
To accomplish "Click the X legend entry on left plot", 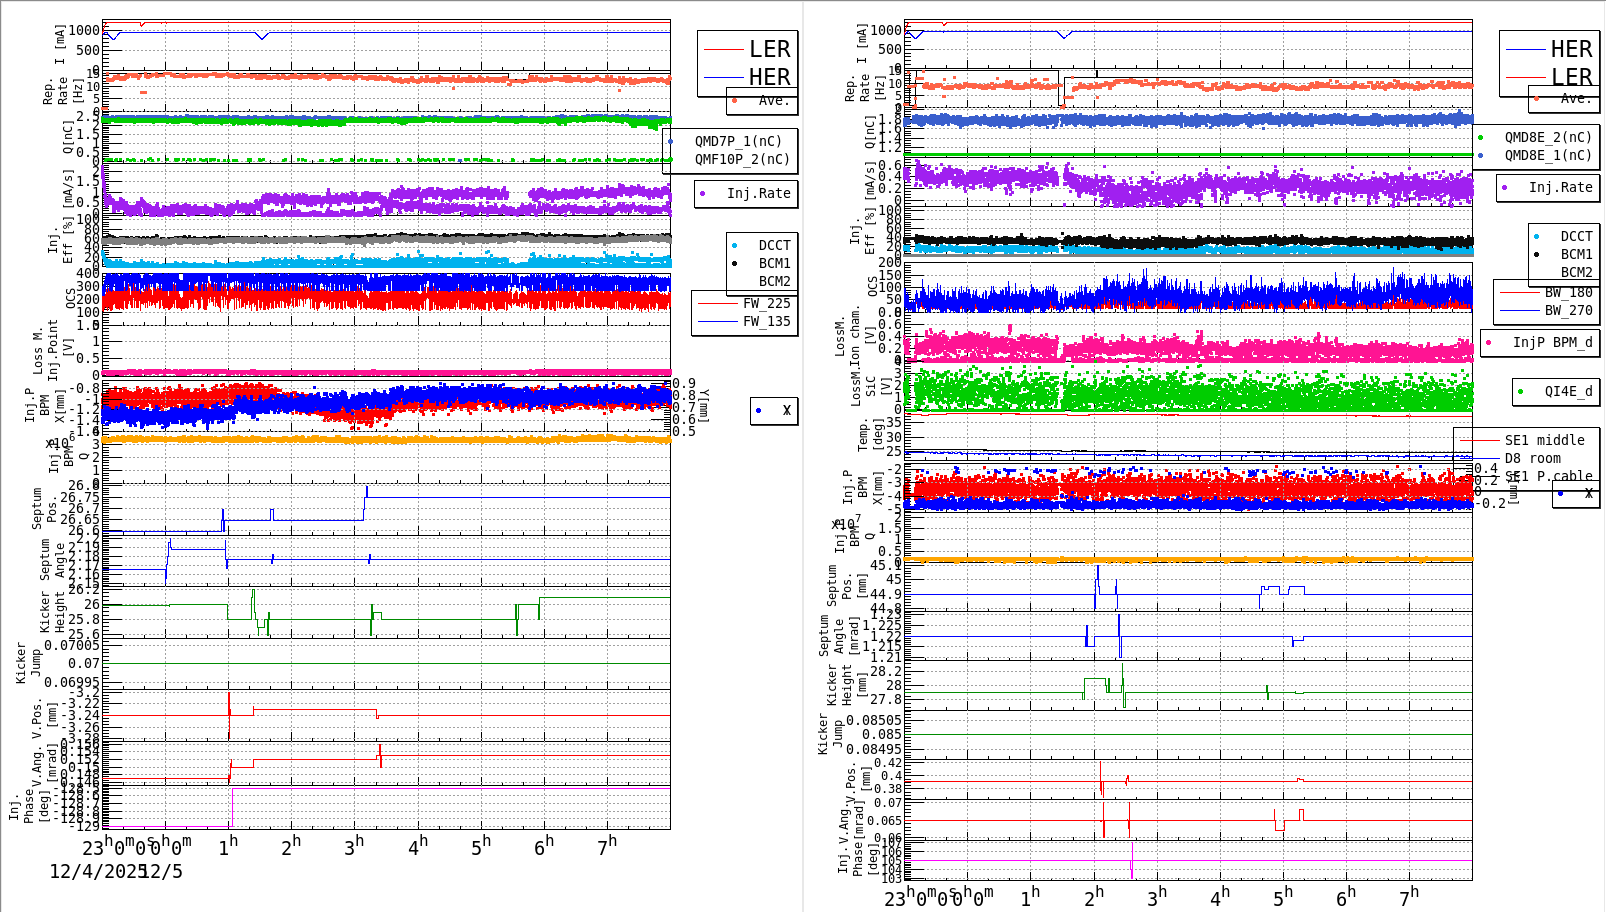I will 772,410.
